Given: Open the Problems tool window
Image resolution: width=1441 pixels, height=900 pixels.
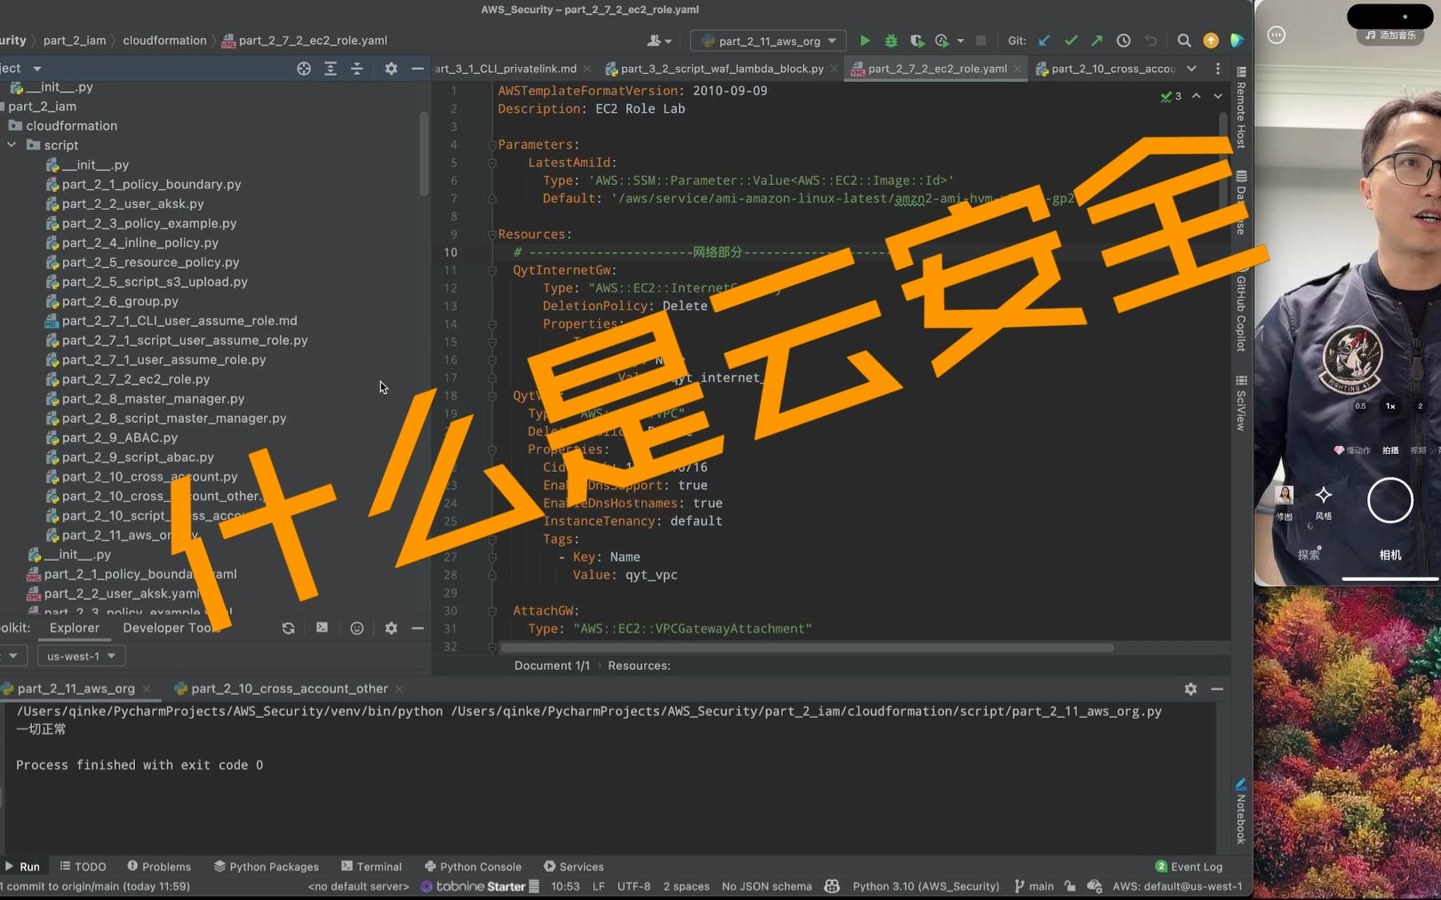Looking at the screenshot, I should [159, 866].
